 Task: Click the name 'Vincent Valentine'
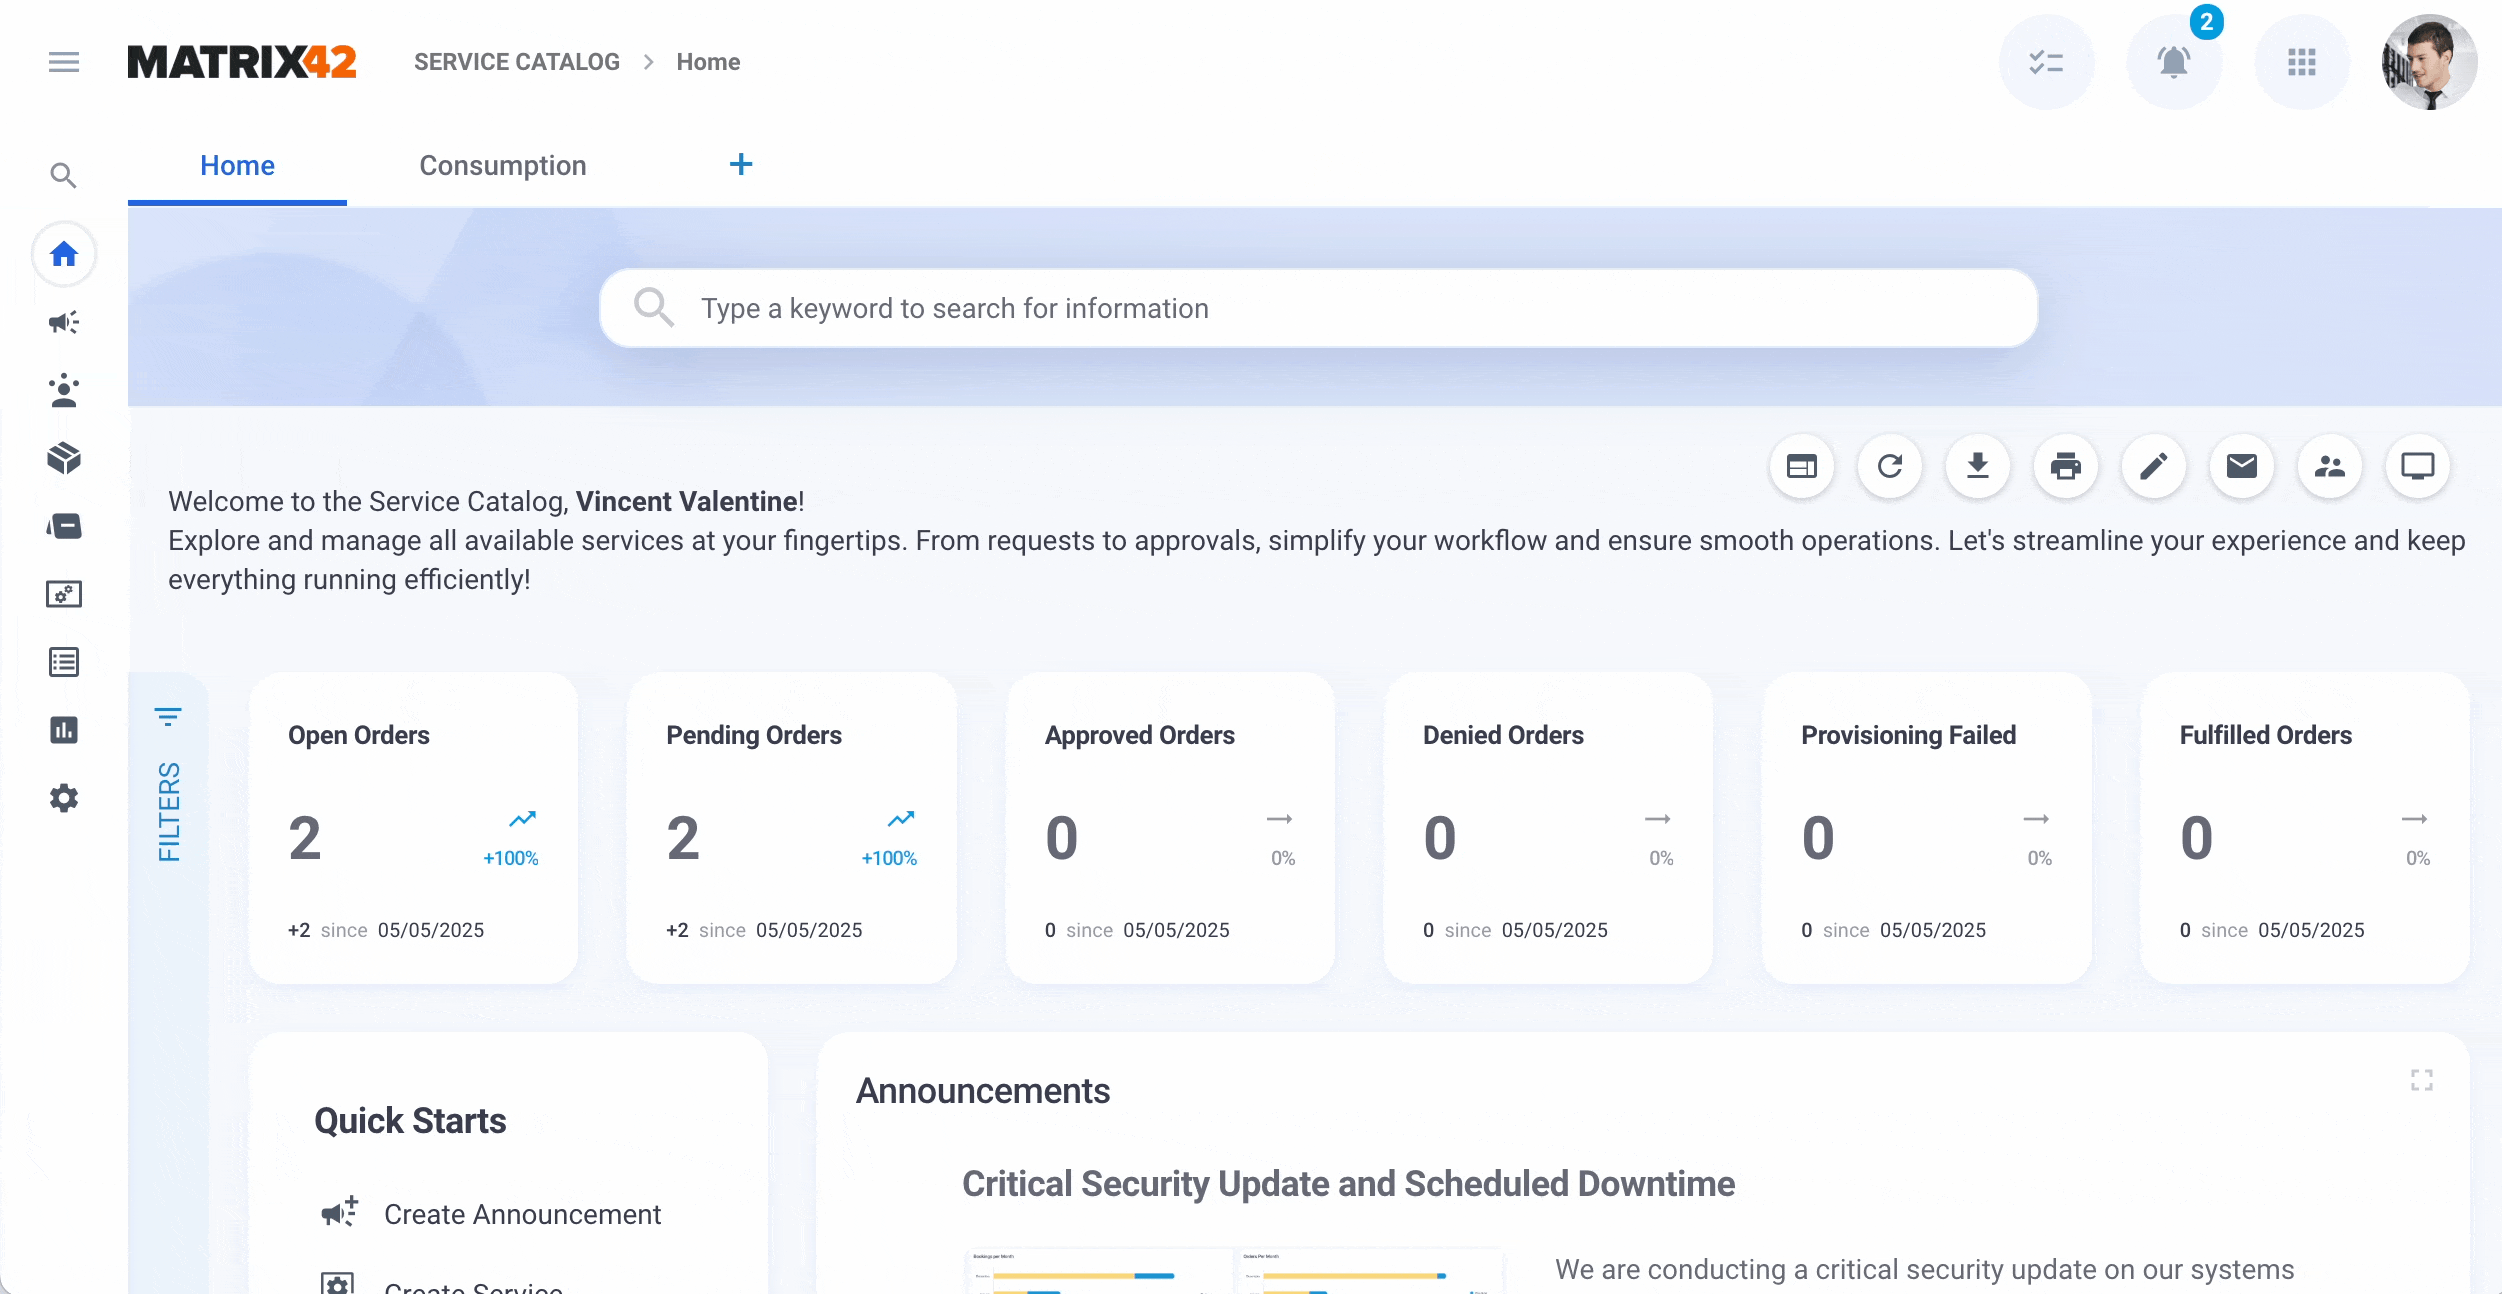pyautogui.click(x=687, y=501)
